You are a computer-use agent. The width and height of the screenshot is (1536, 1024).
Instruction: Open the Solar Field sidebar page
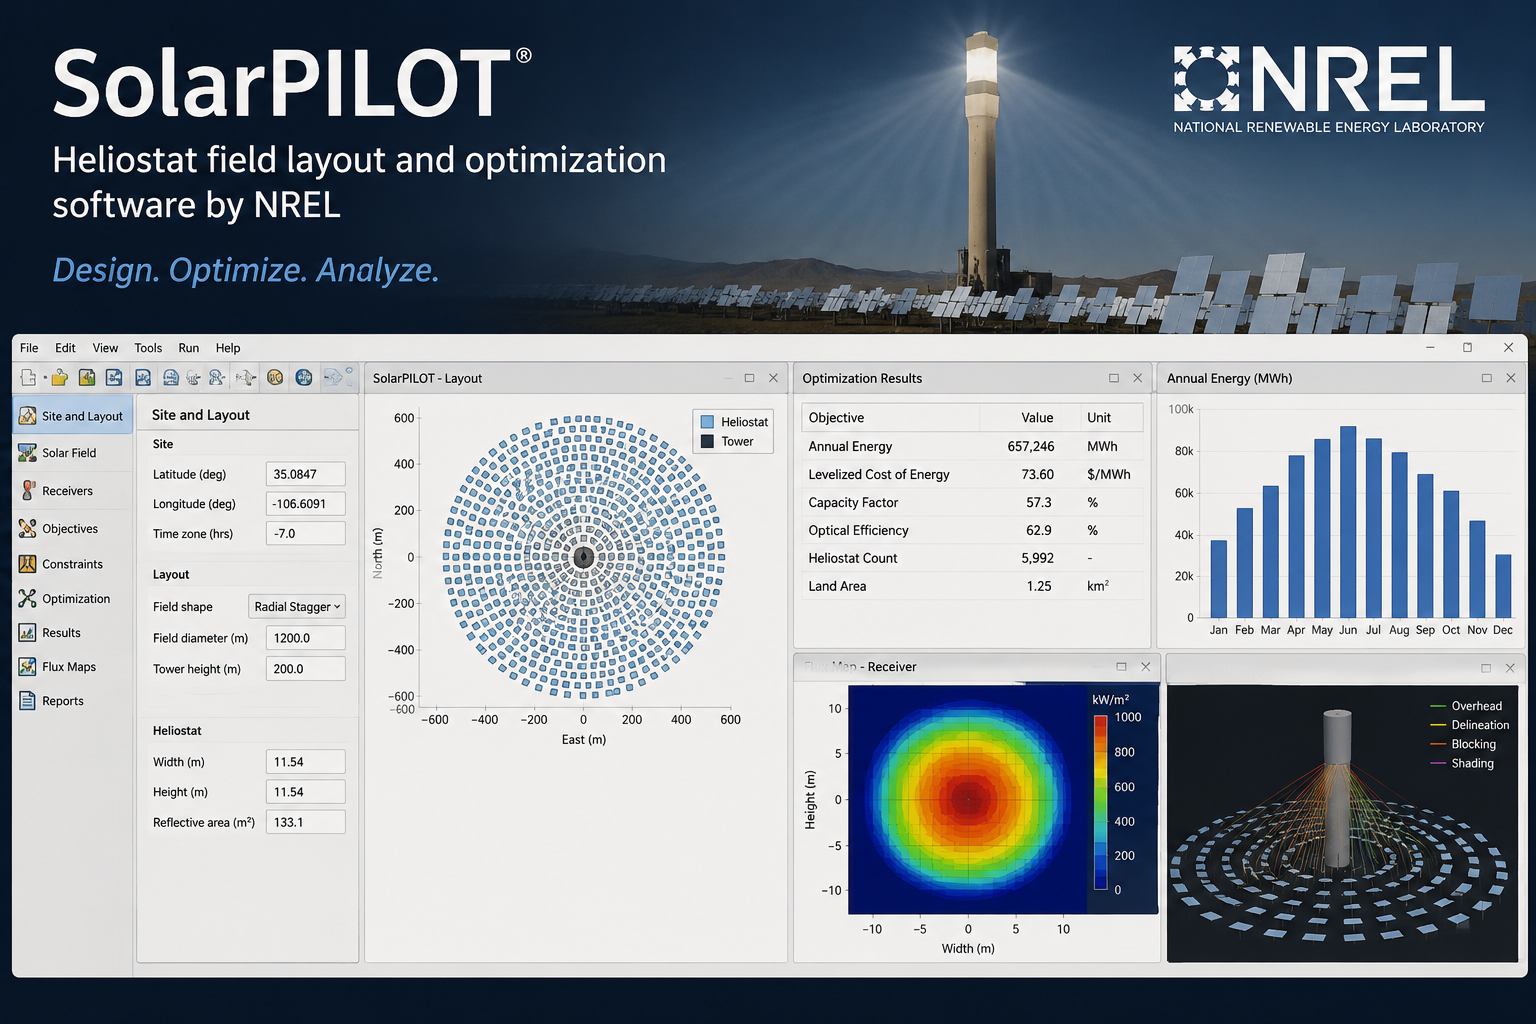pyautogui.click(x=72, y=453)
